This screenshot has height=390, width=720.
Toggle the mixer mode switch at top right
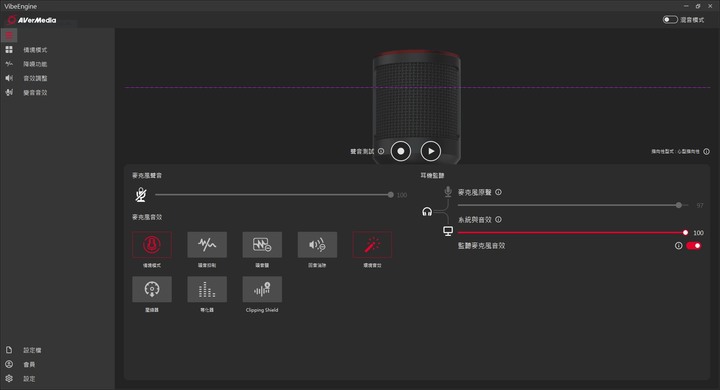point(670,20)
